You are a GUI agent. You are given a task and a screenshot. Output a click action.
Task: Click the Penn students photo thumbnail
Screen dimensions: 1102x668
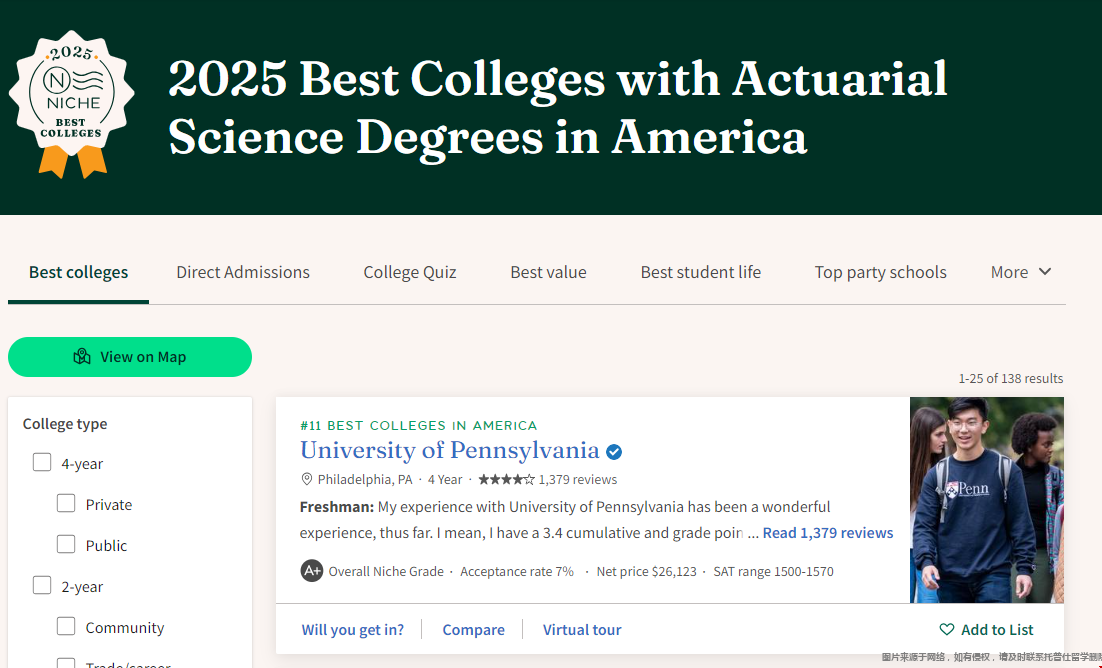(987, 500)
